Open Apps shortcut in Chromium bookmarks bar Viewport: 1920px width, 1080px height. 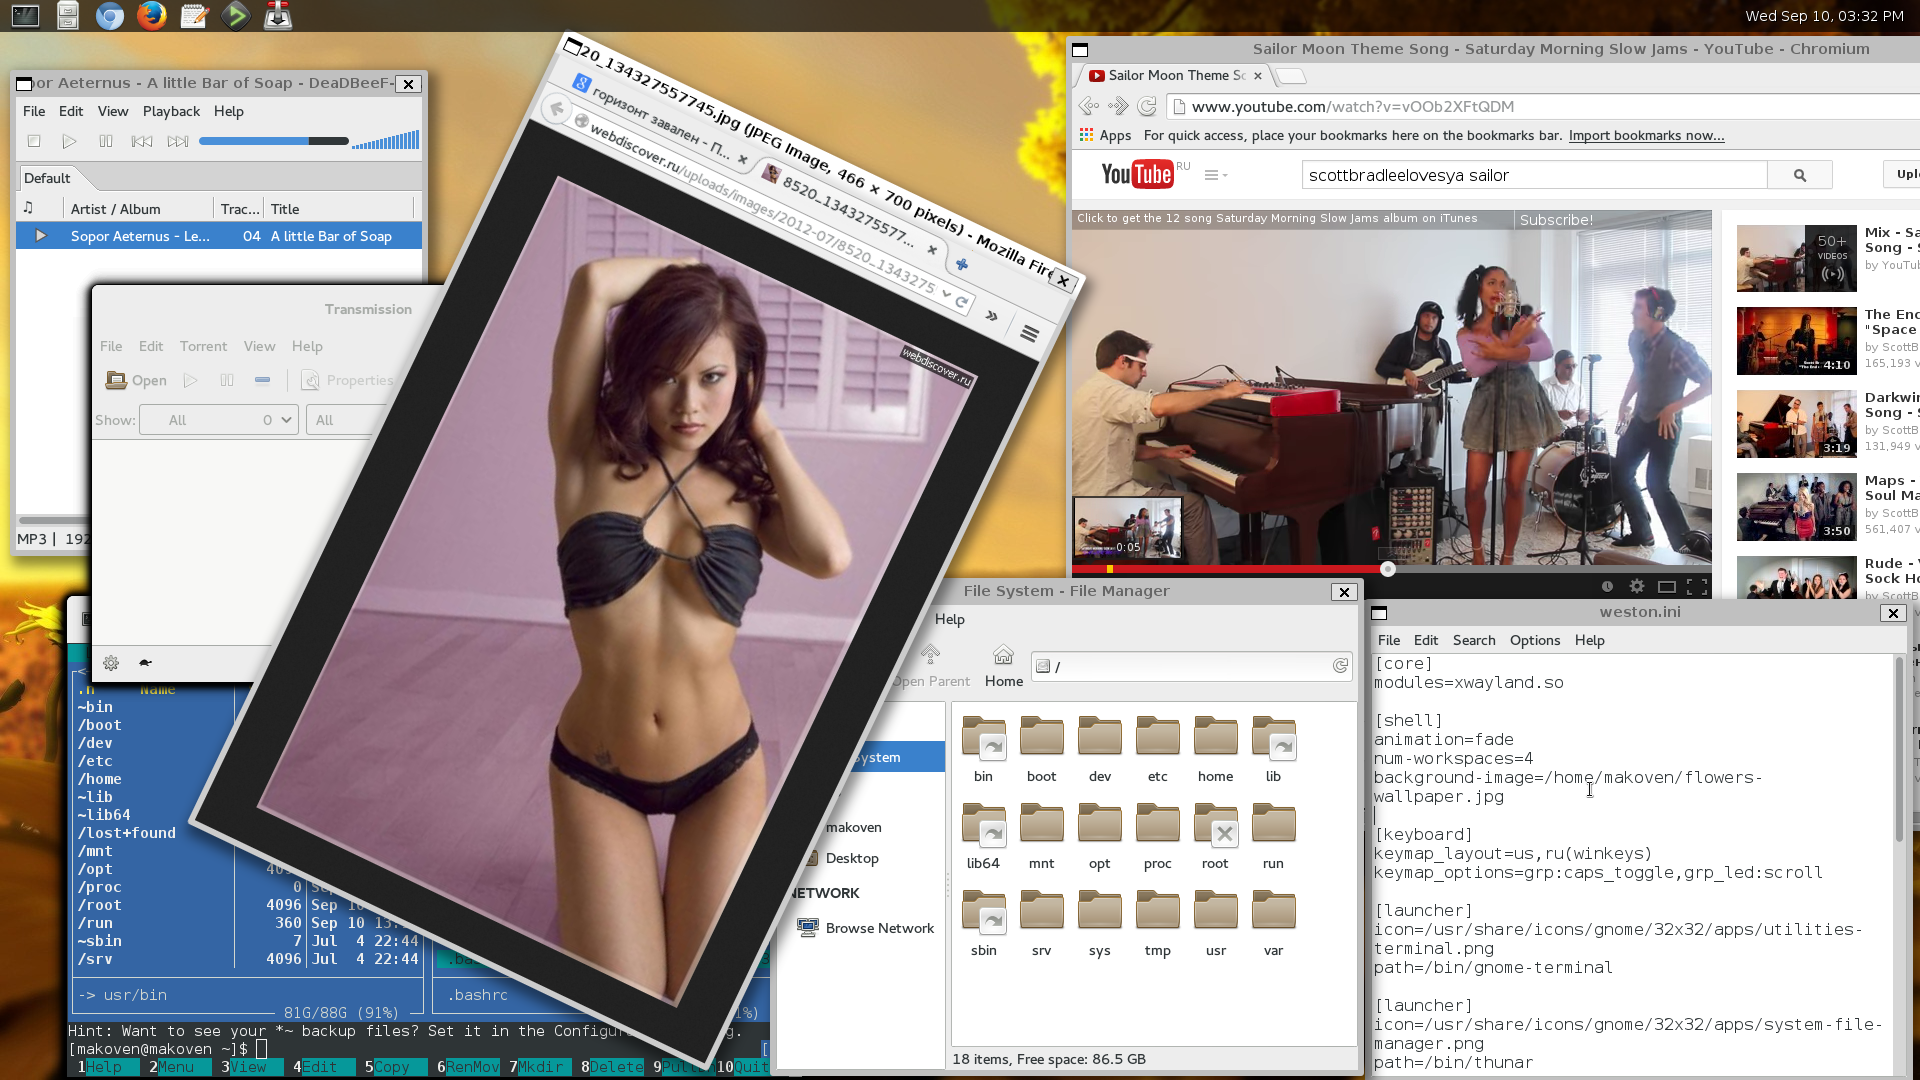pos(1105,135)
